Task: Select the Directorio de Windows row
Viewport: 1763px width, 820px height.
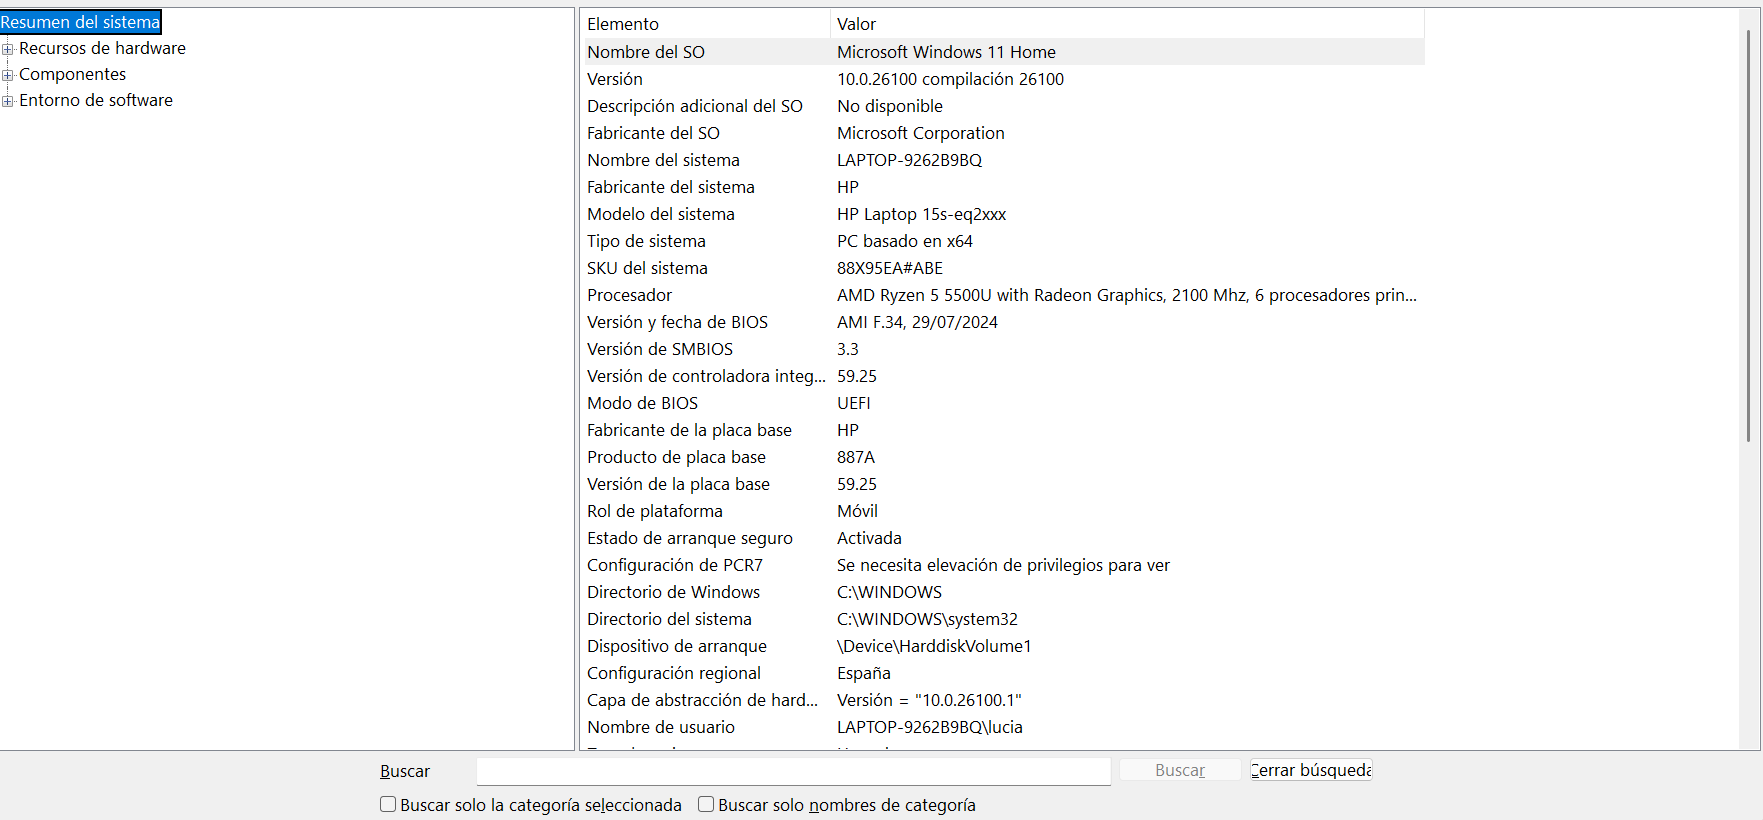Action: (x=1004, y=592)
